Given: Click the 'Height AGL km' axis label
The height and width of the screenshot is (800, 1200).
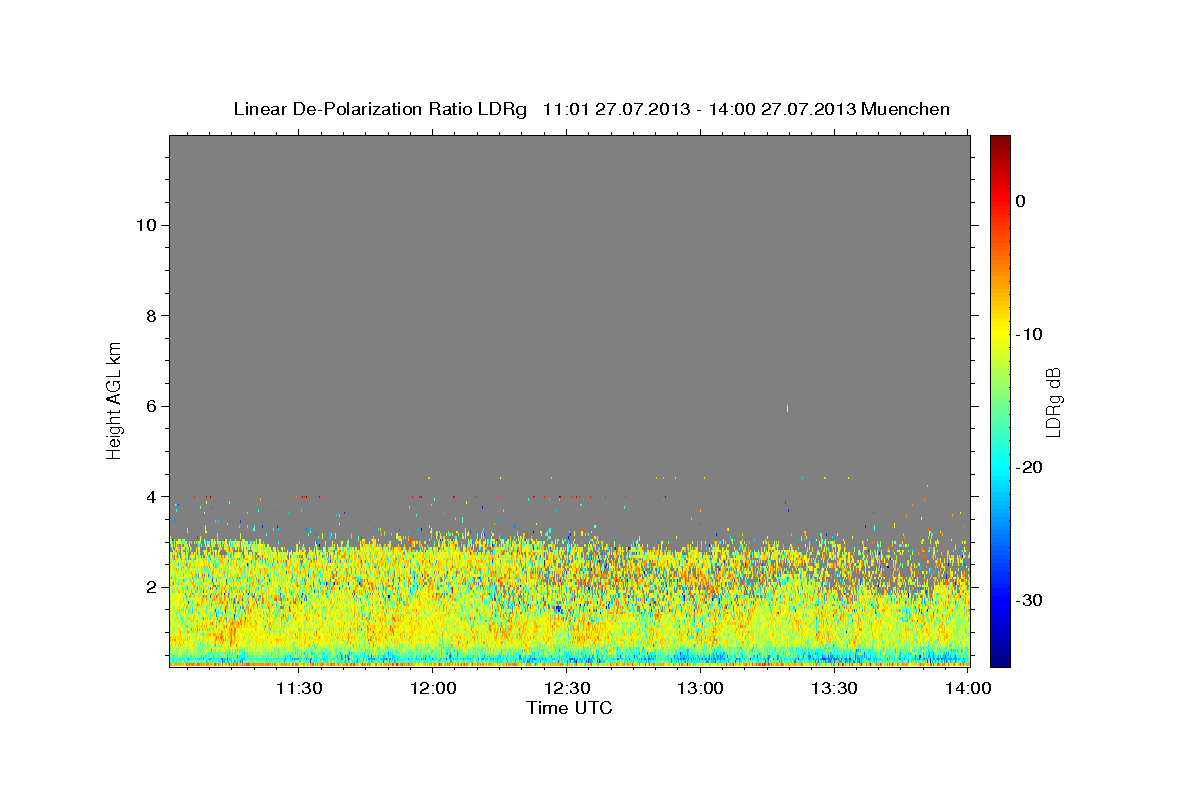Looking at the screenshot, I should (x=115, y=399).
